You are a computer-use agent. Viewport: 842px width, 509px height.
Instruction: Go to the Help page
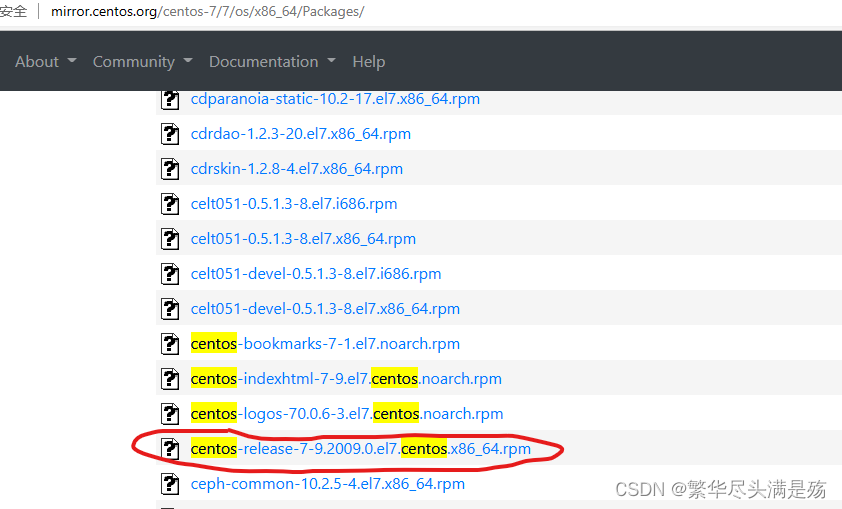[x=369, y=62]
